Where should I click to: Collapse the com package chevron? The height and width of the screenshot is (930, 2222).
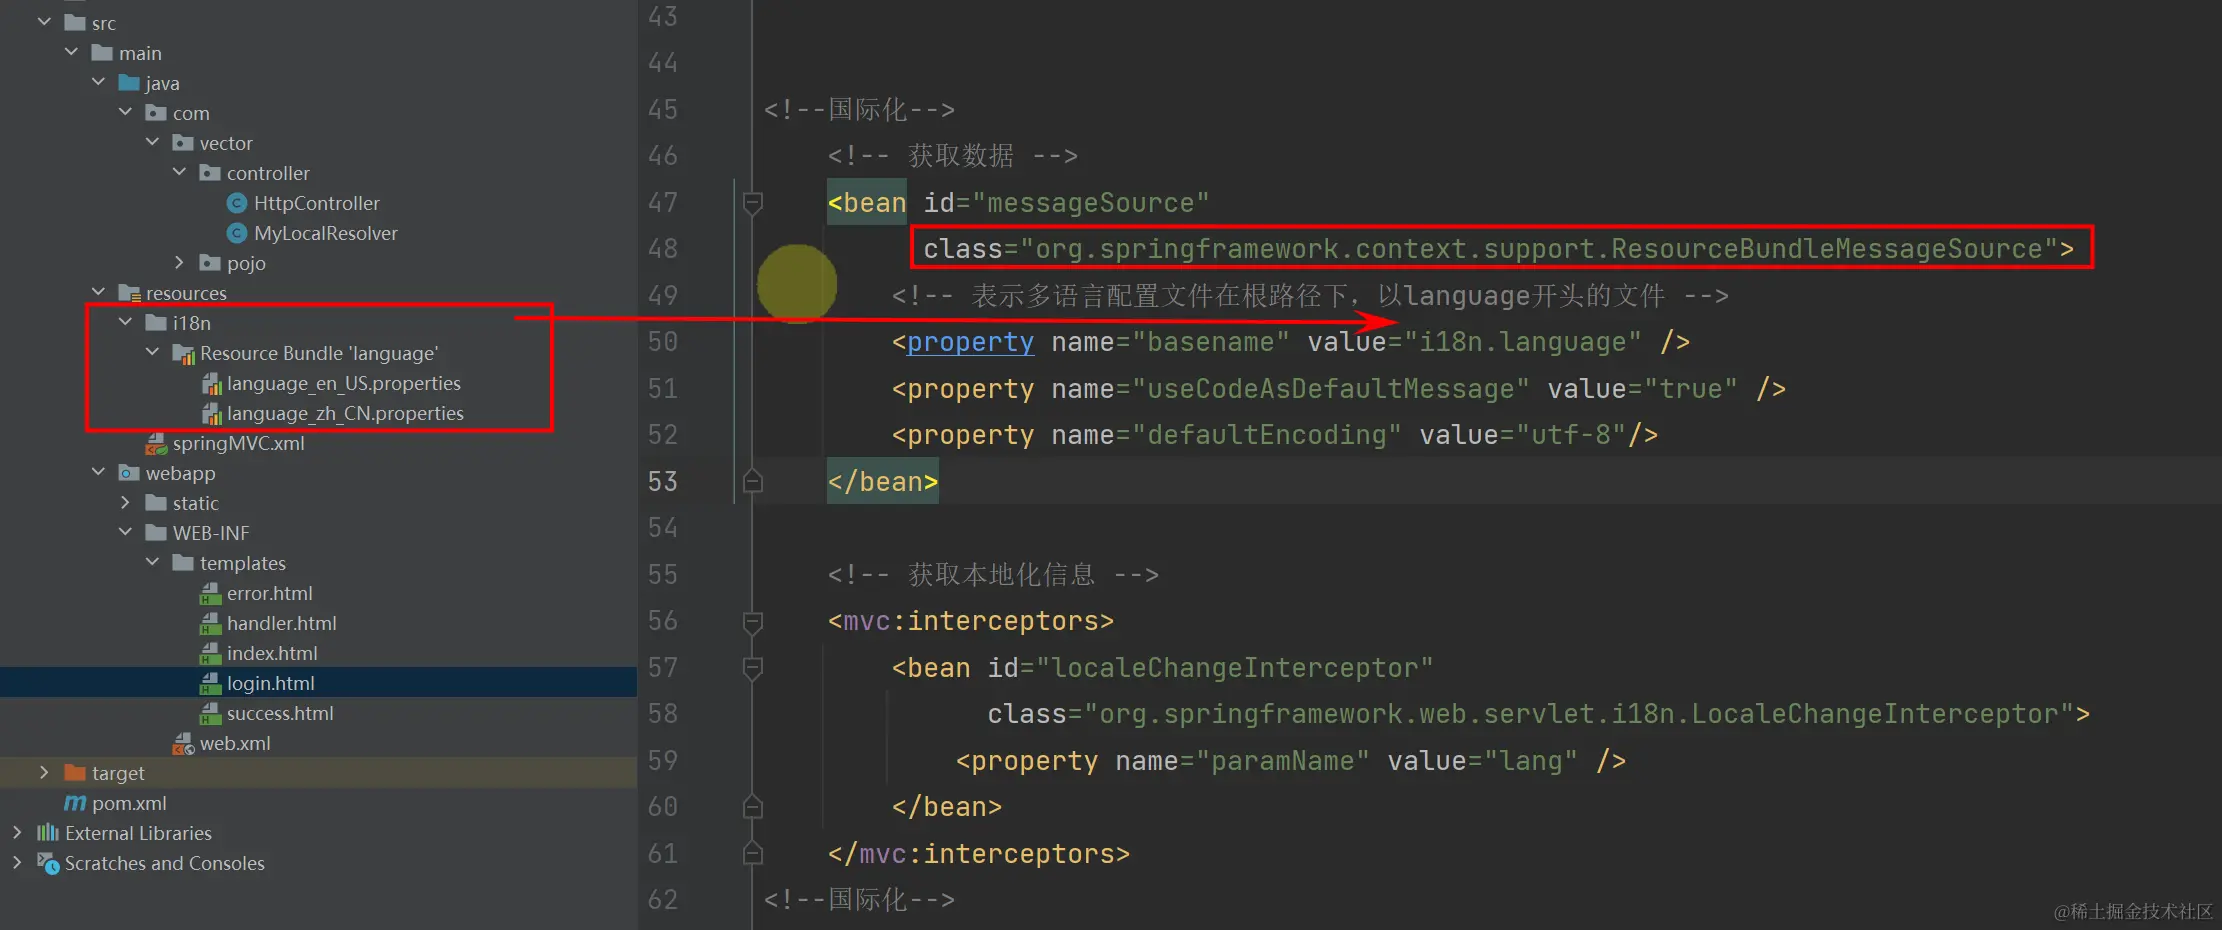click(x=125, y=111)
